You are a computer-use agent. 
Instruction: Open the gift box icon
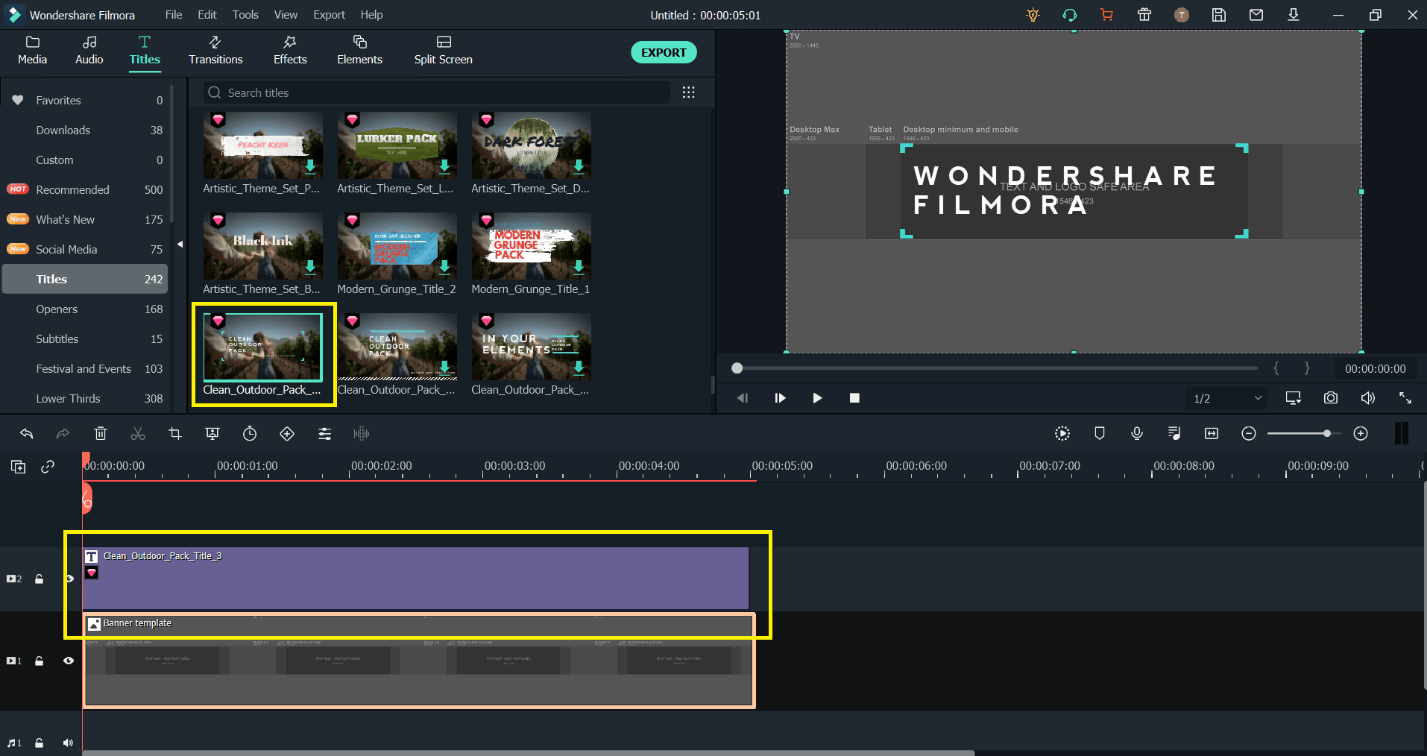point(1144,15)
